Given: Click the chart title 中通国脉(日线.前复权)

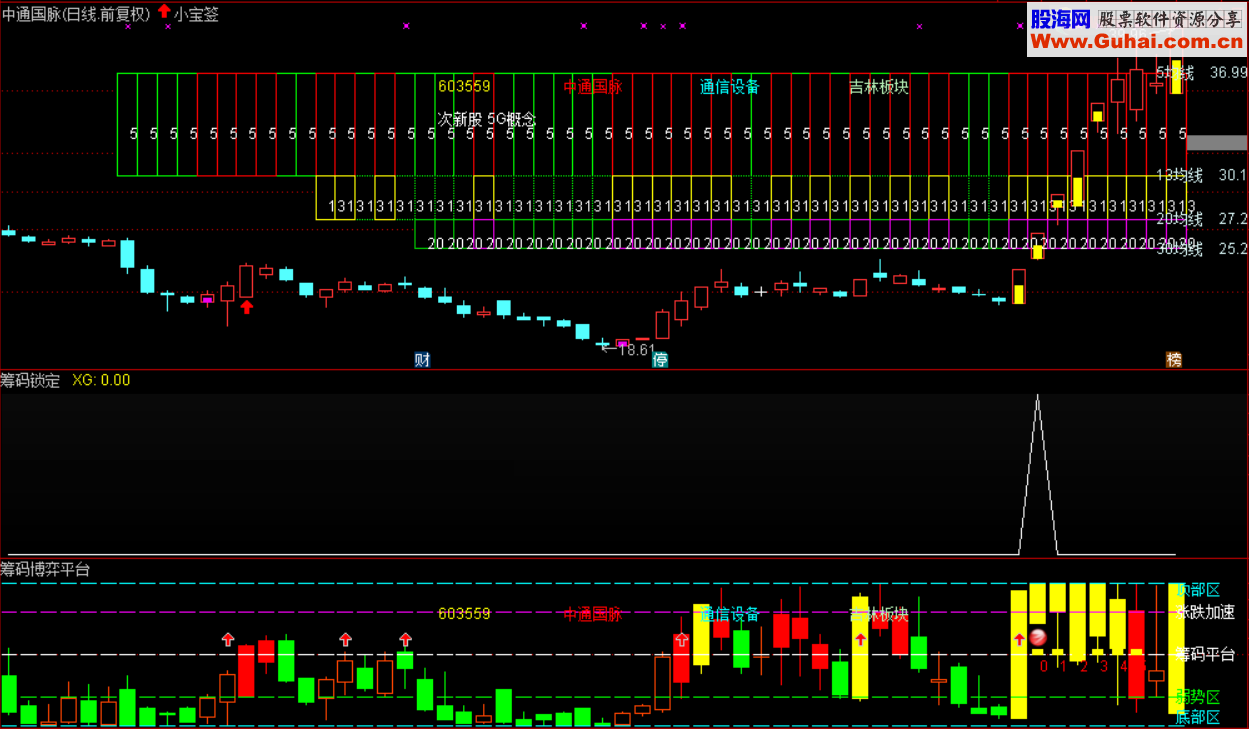Looking at the screenshot, I should coord(77,14).
